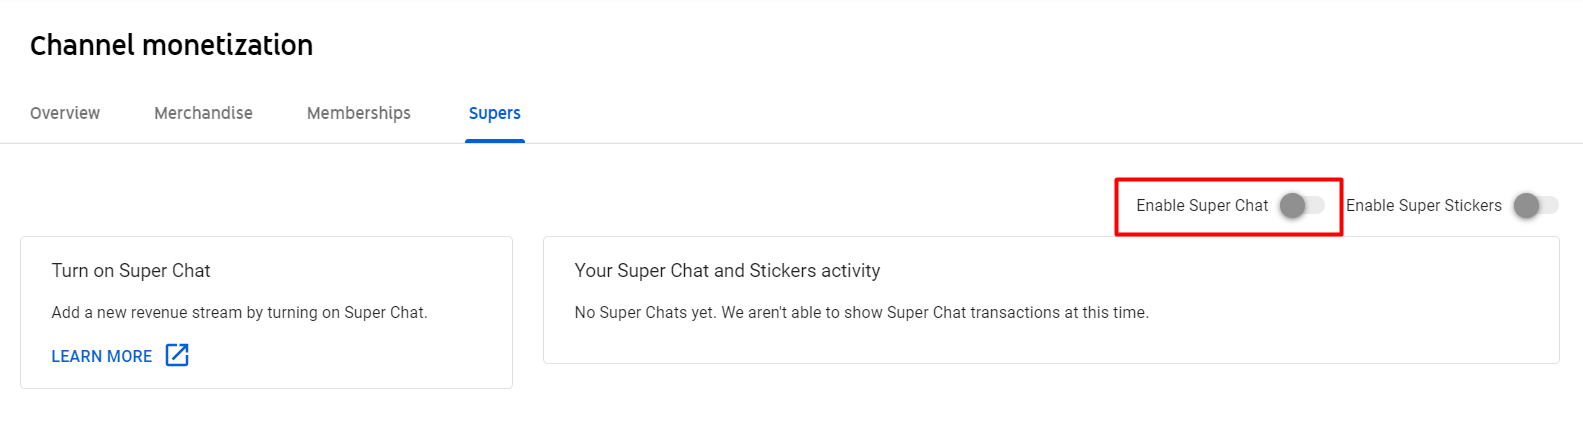Turn on the Enable Super Stickers switch

[x=1535, y=205]
